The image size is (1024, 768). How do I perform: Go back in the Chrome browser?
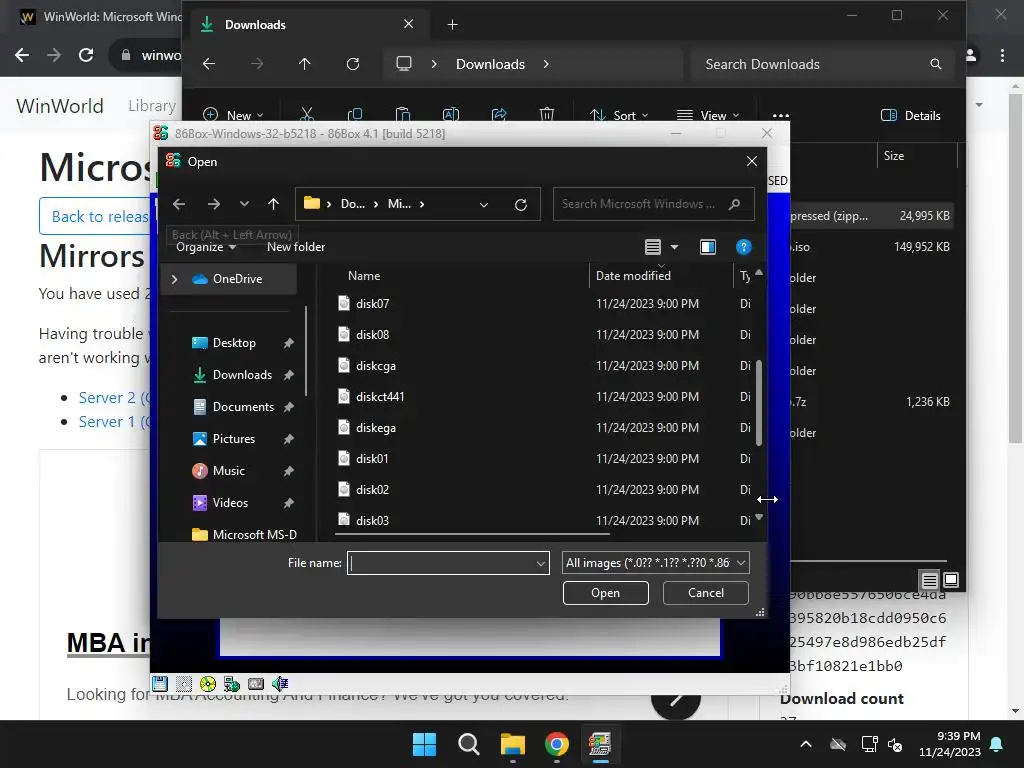22,55
